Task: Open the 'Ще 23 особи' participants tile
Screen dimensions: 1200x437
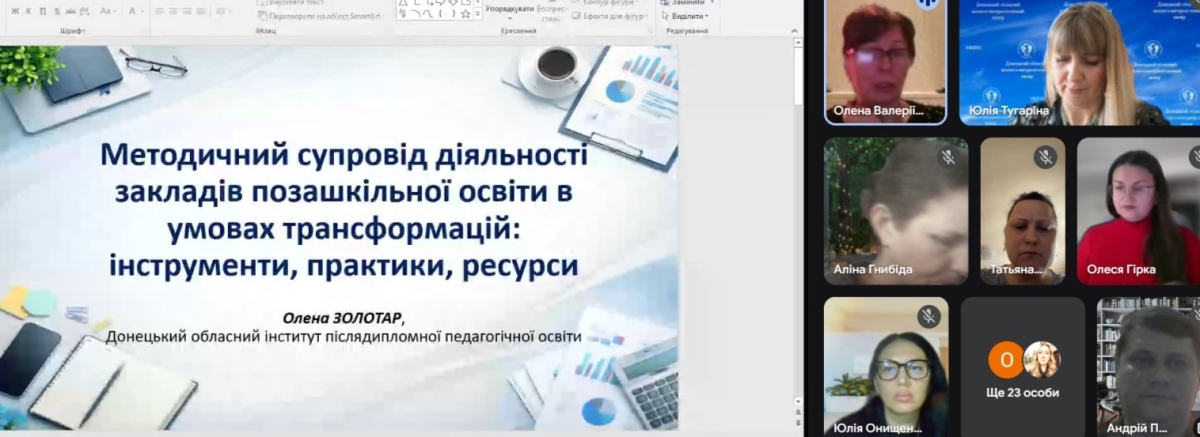Action: tap(1023, 367)
